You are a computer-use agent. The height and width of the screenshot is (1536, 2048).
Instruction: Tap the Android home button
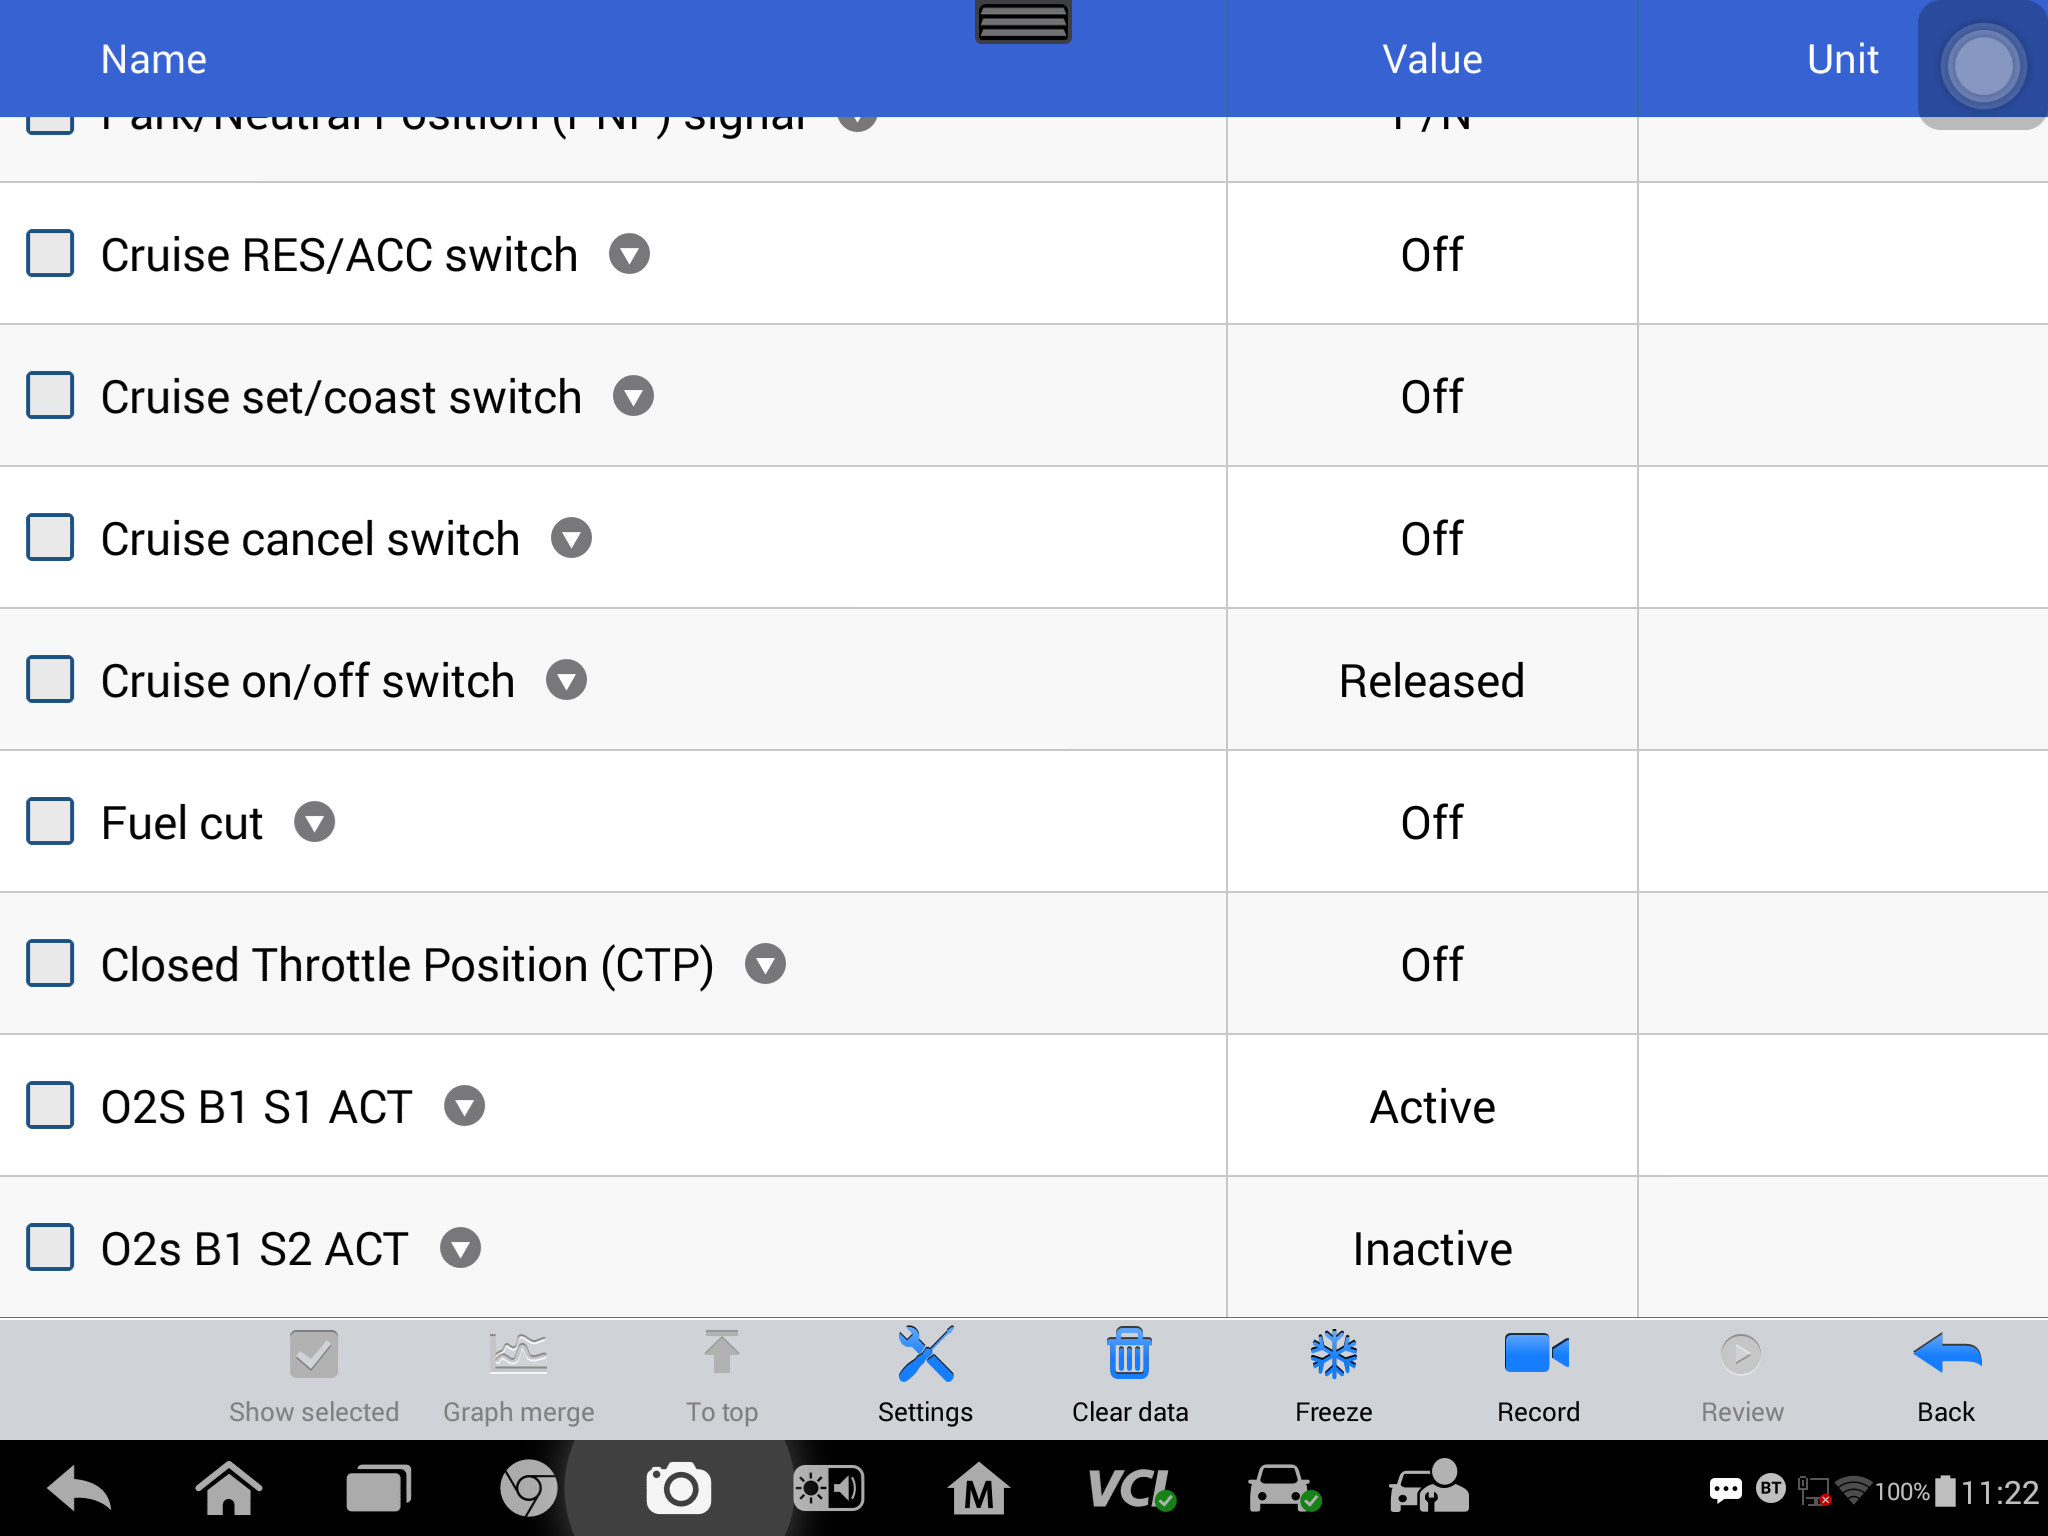229,1489
